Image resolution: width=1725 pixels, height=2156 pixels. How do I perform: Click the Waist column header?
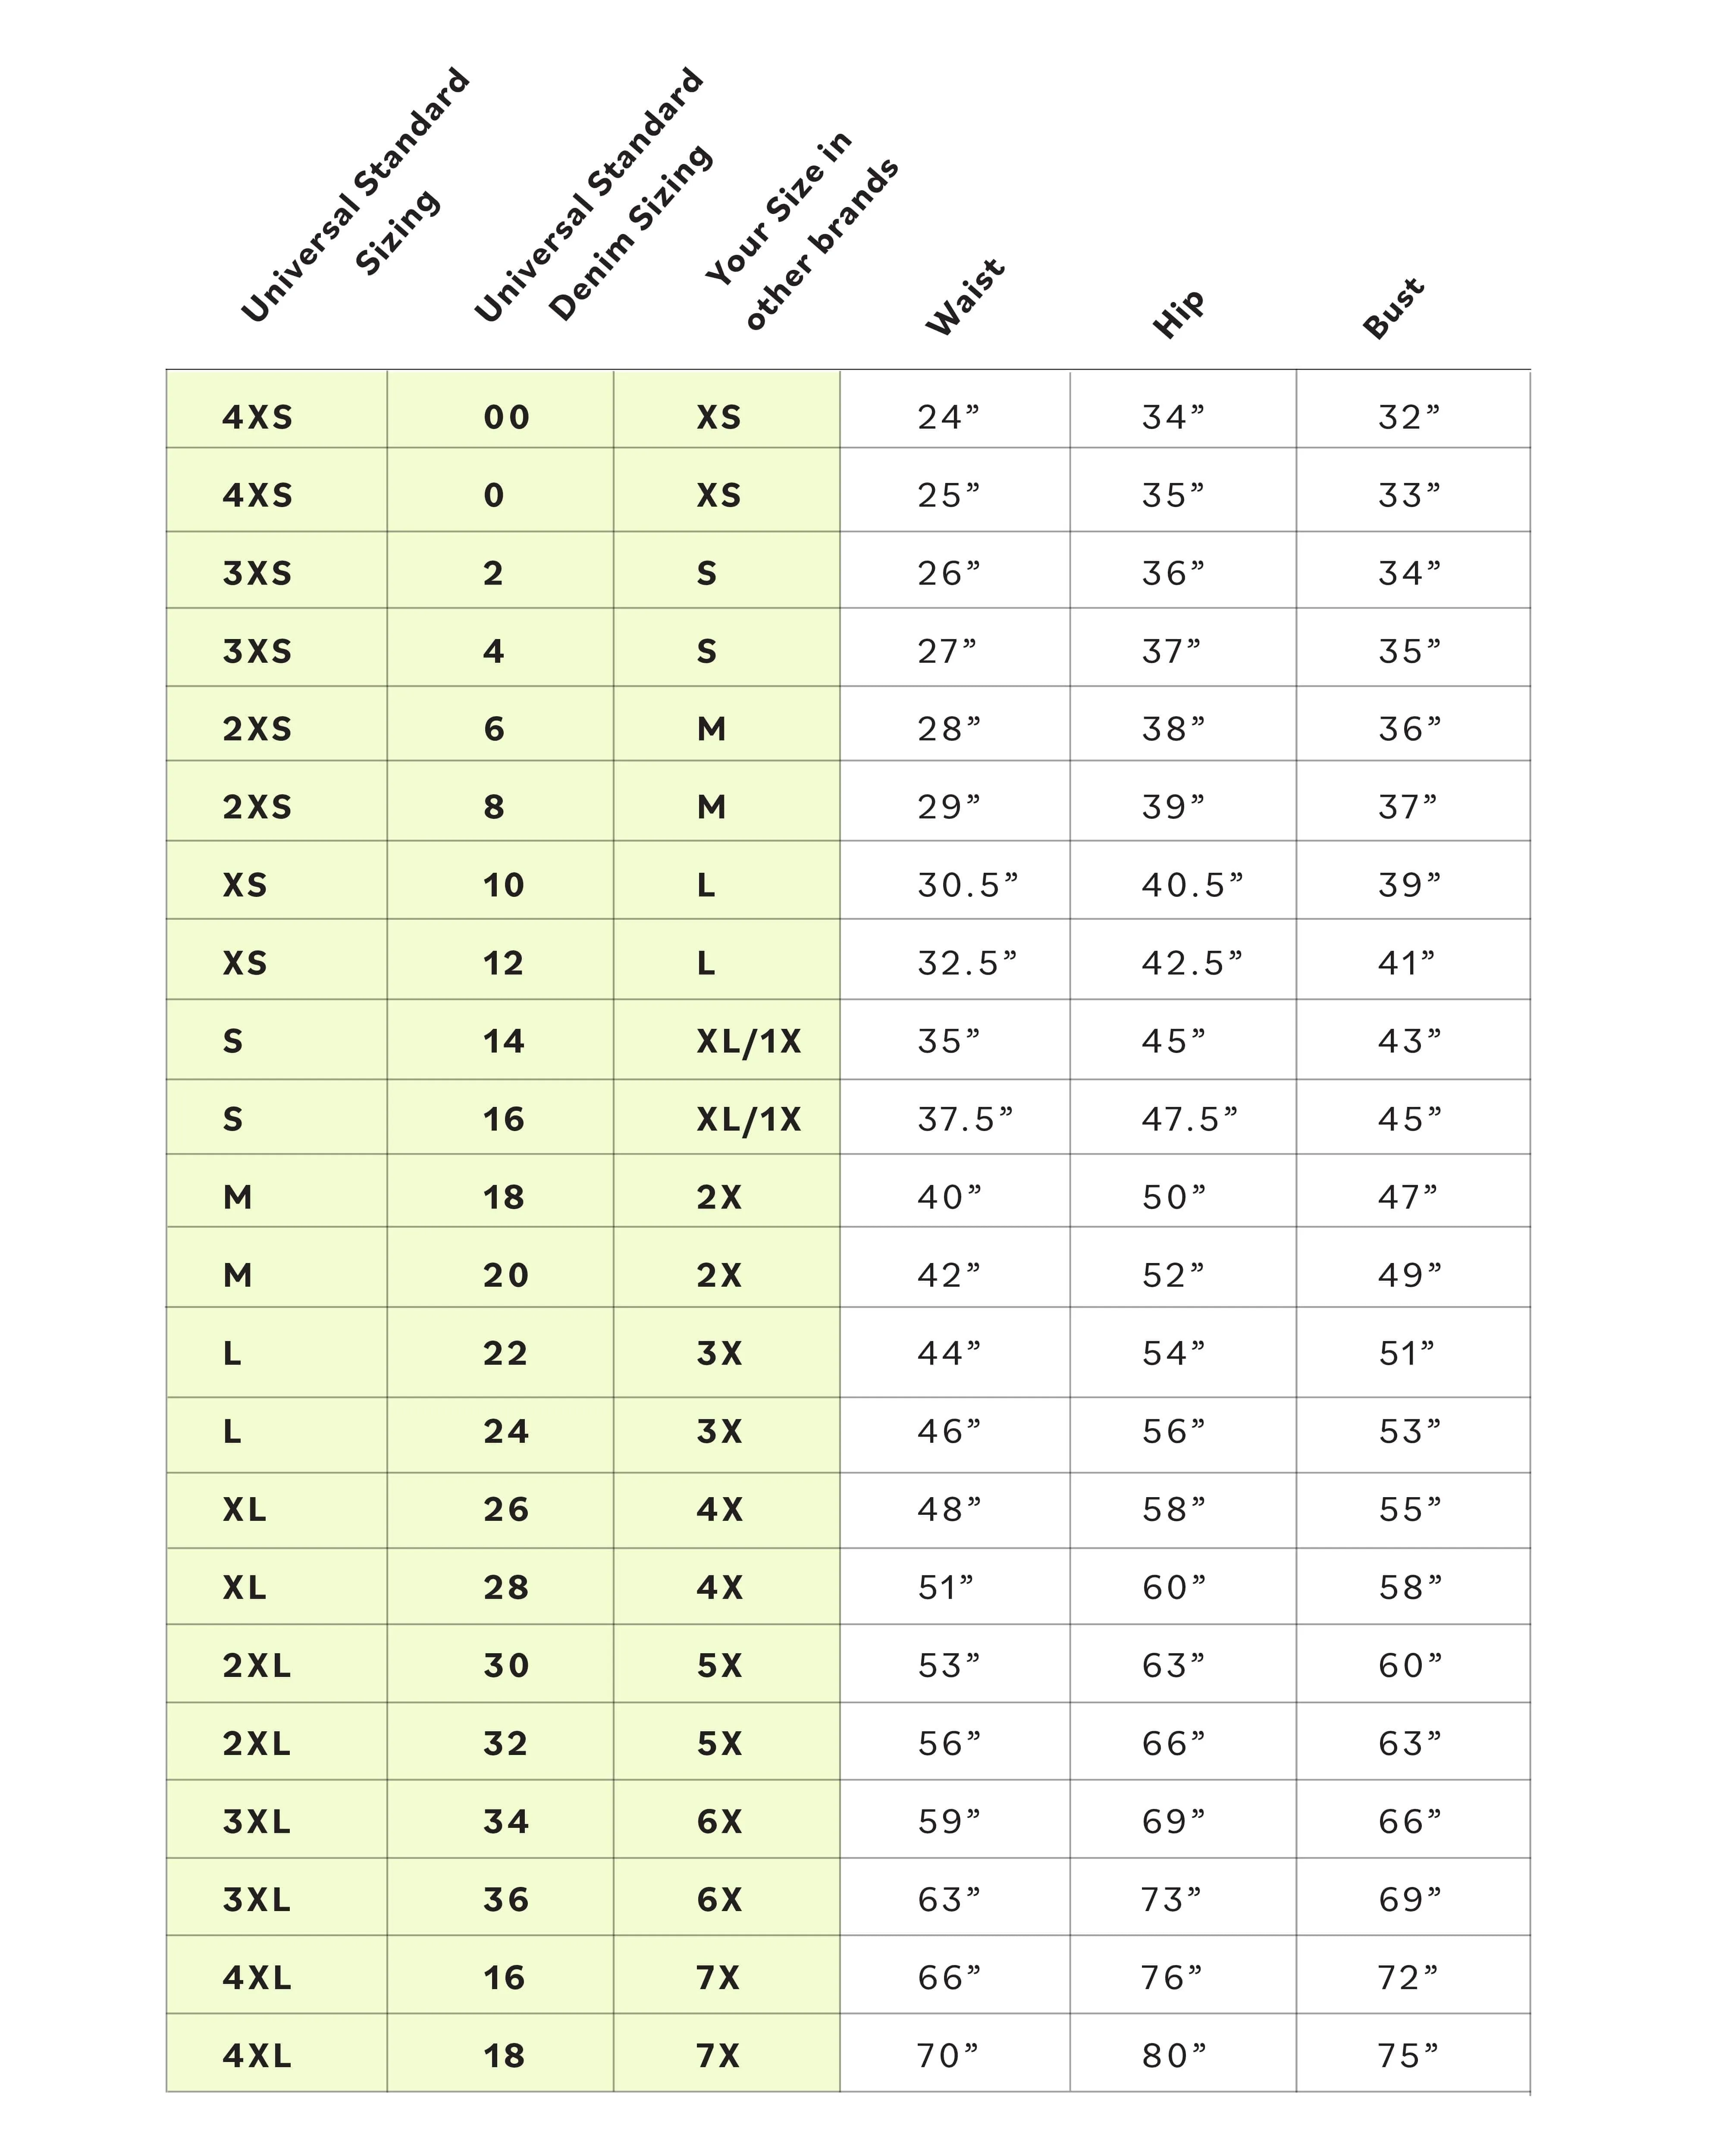pyautogui.click(x=965, y=297)
